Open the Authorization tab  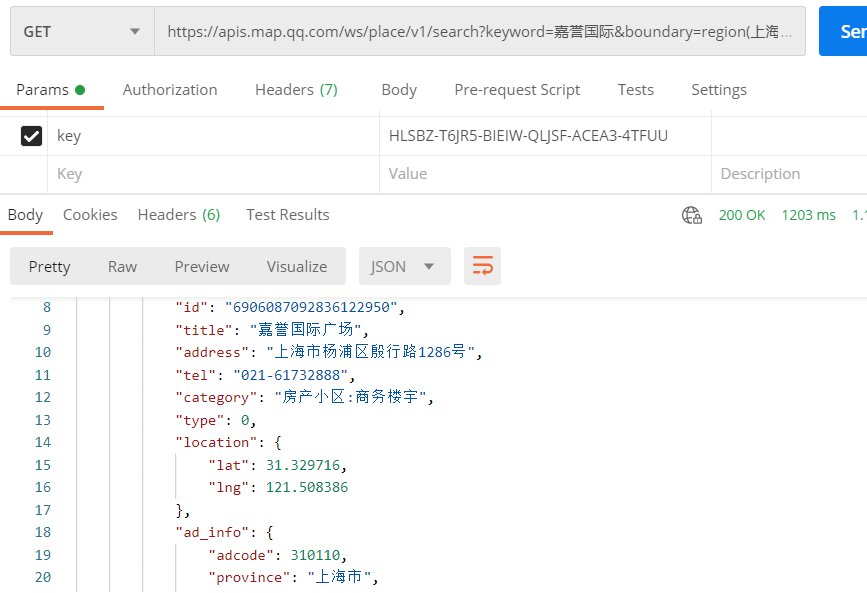pyautogui.click(x=170, y=90)
